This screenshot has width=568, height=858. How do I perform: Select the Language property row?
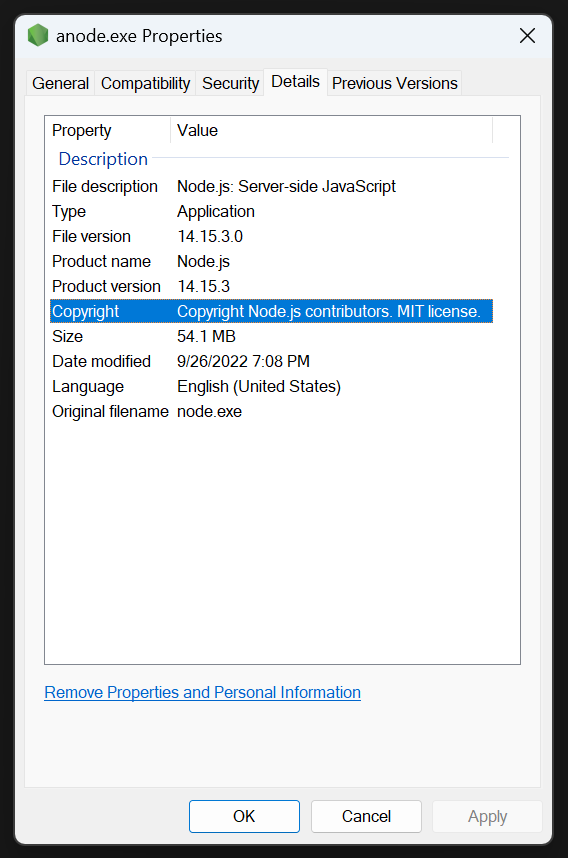271,386
